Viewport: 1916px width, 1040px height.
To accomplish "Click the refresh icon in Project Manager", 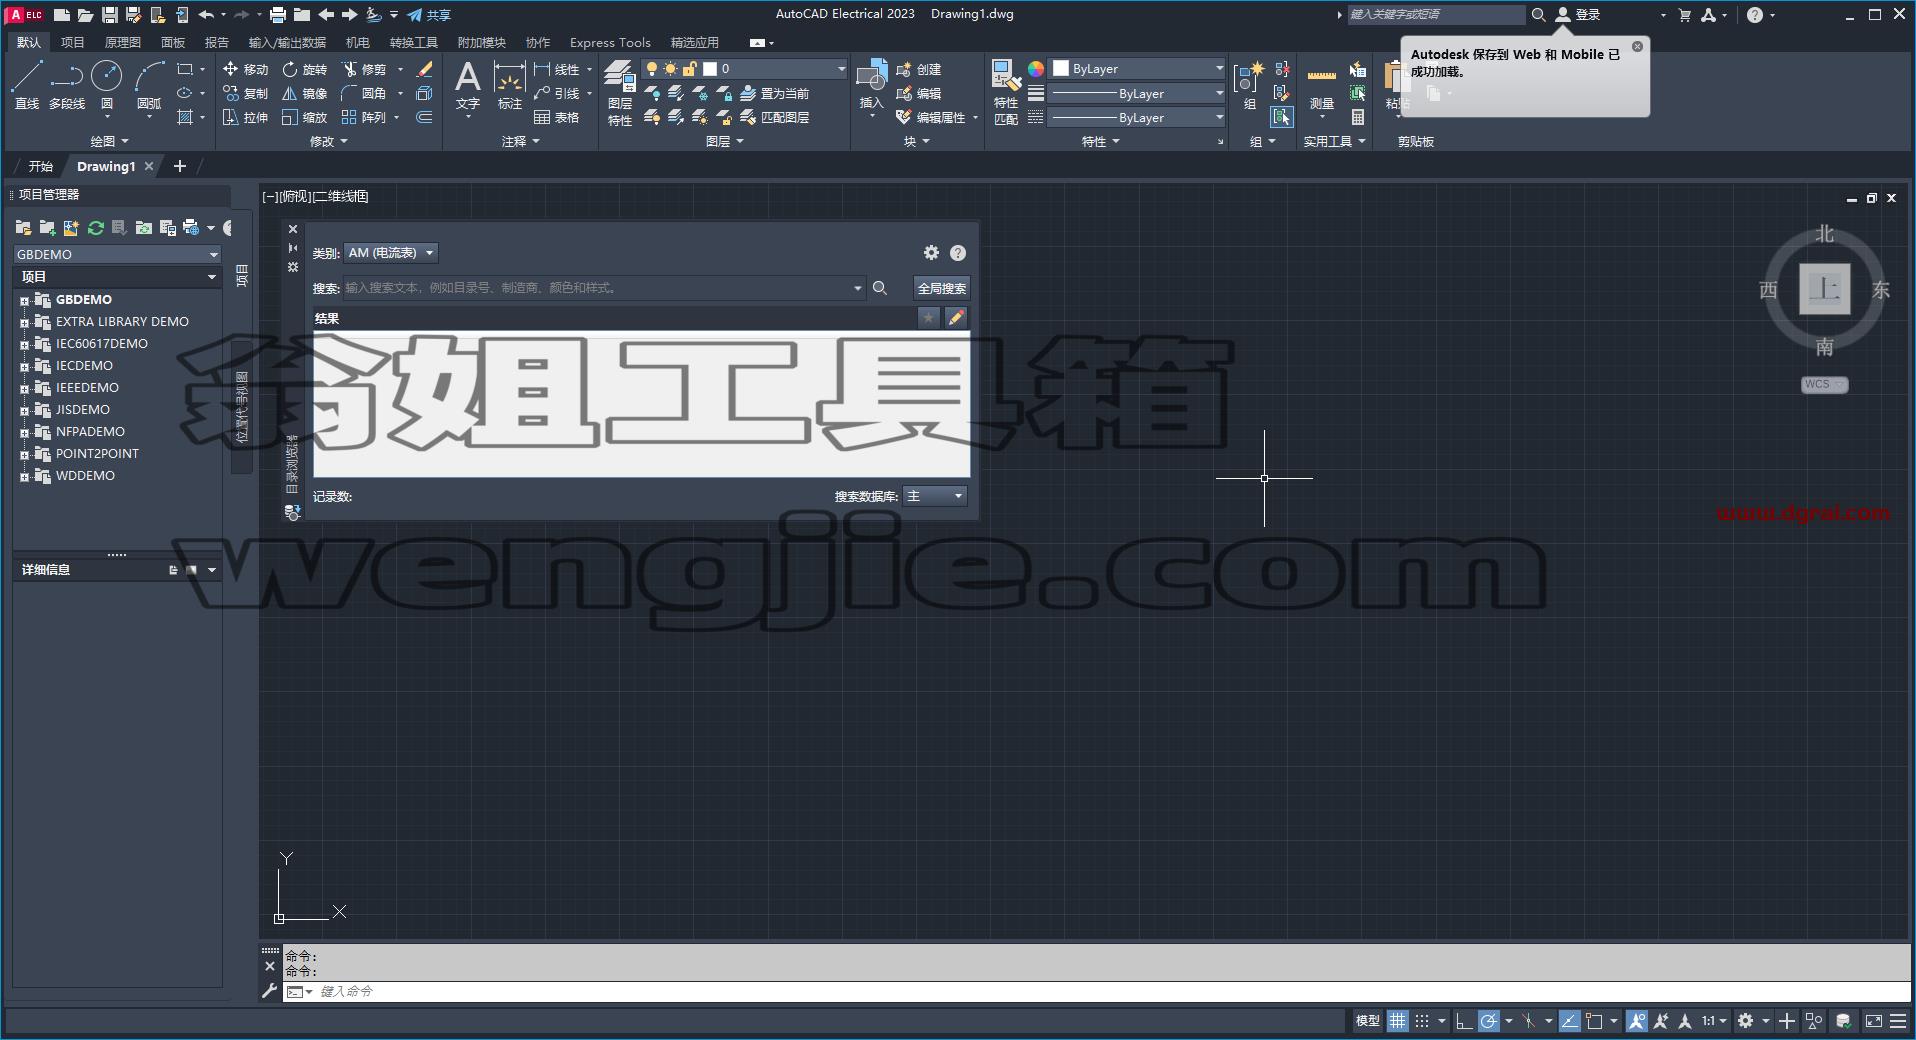I will tap(96, 228).
